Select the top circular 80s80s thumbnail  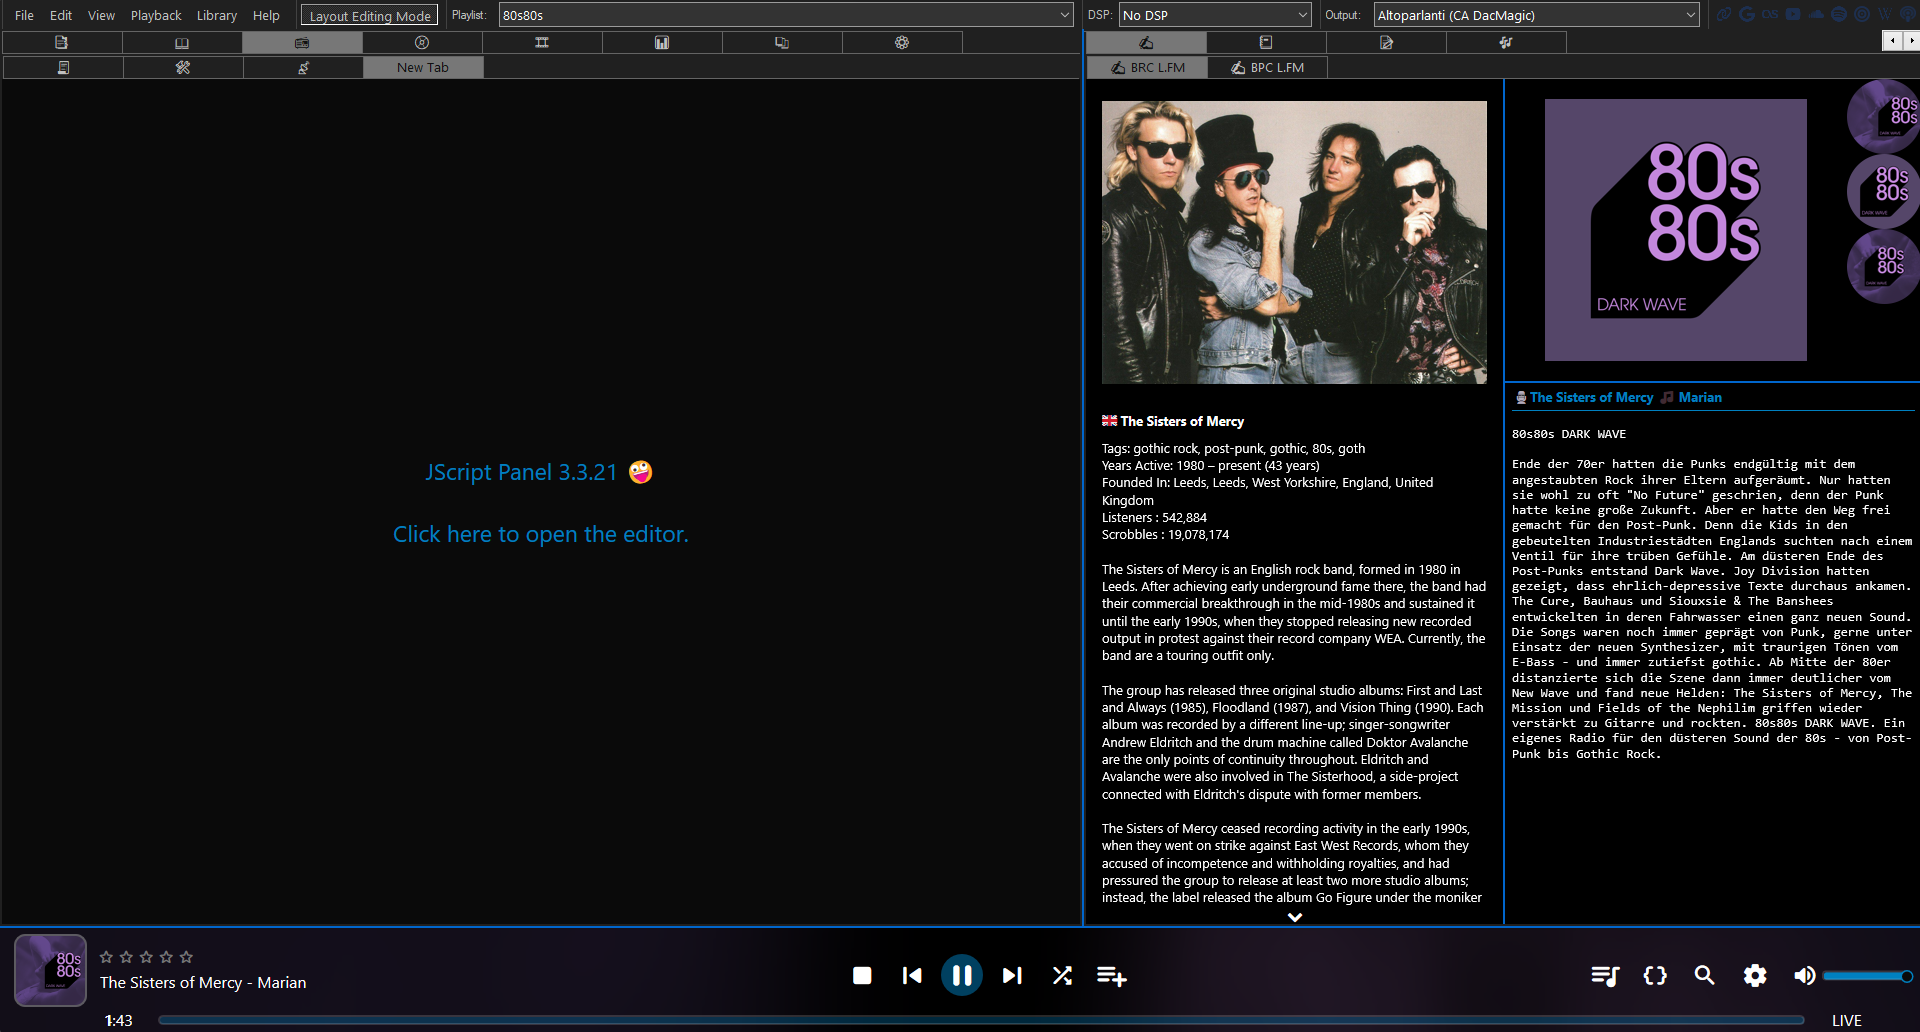(1885, 116)
